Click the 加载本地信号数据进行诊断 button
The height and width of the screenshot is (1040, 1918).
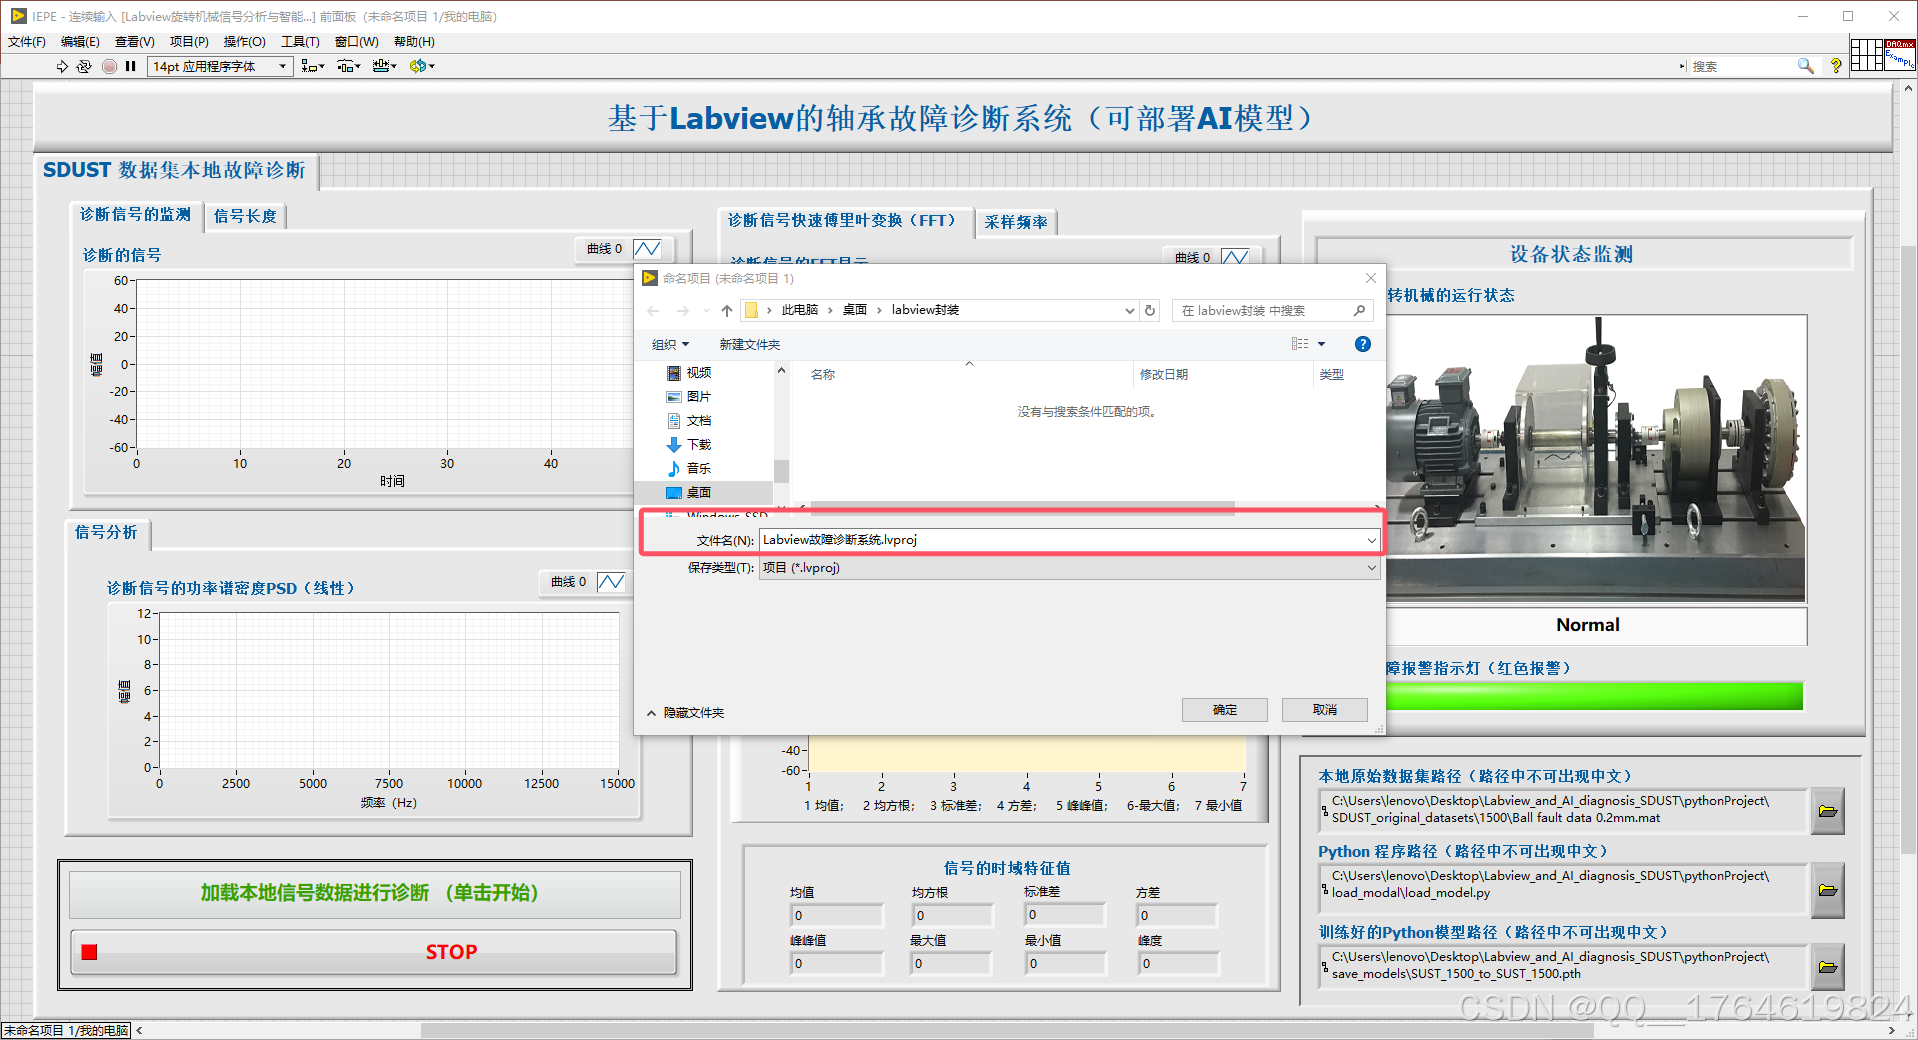374,893
